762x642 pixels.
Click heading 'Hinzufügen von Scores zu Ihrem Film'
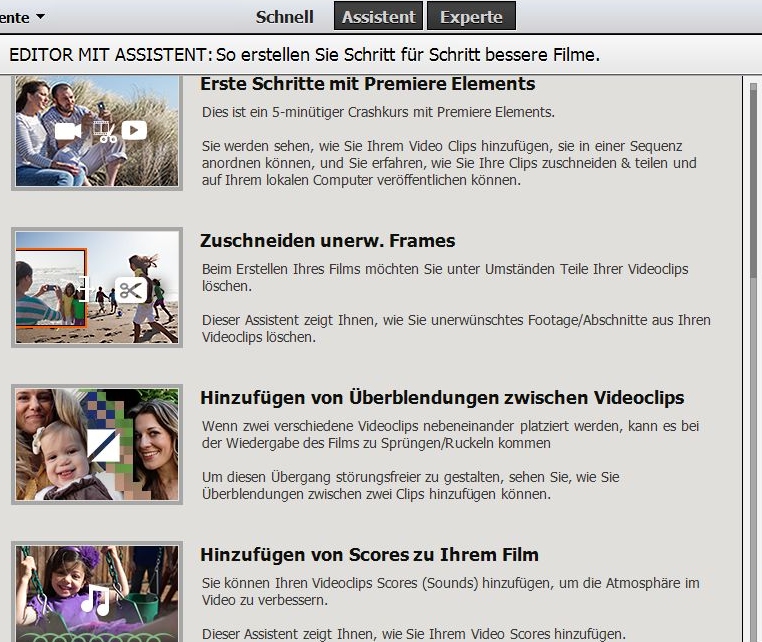369,555
